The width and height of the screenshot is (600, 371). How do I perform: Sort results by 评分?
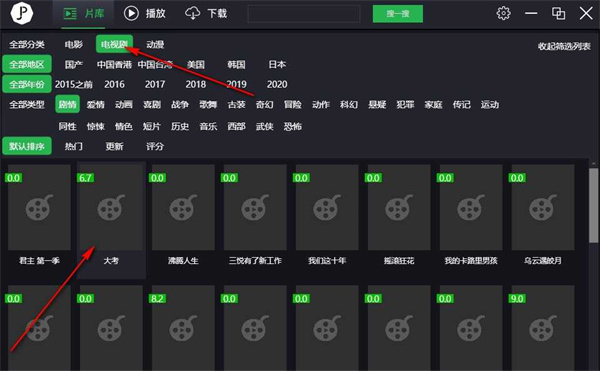tap(155, 146)
